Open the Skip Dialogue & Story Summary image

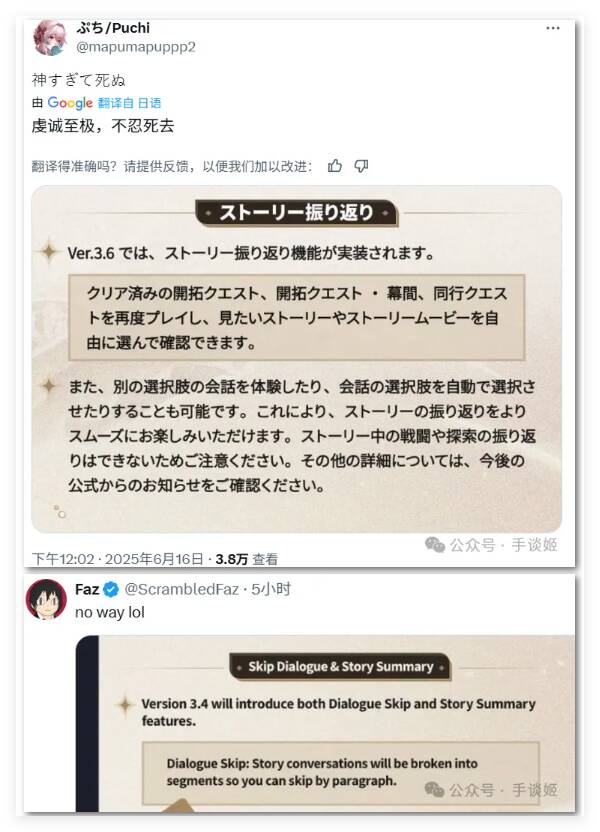point(325,723)
